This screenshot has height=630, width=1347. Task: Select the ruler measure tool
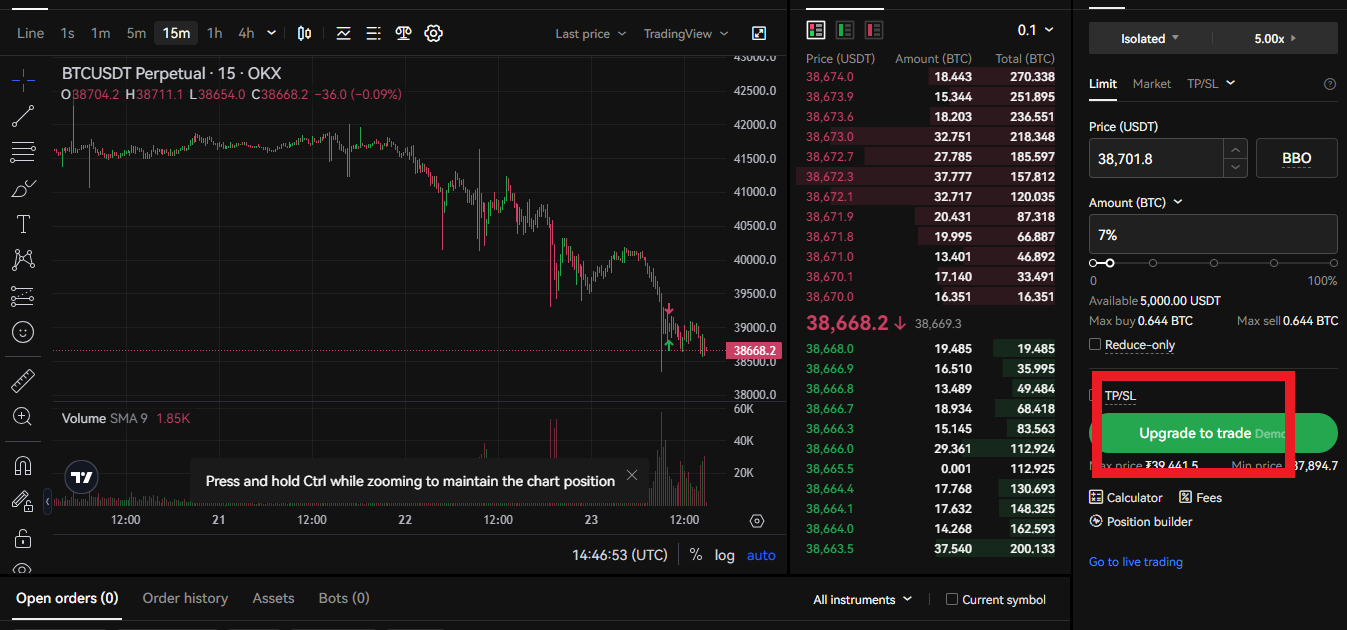(x=23, y=380)
